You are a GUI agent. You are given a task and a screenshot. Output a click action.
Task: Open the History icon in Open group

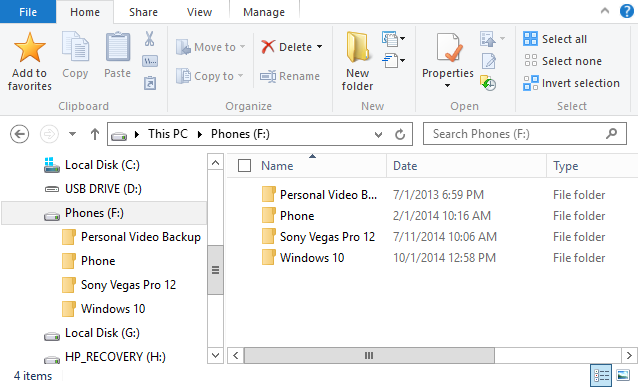[x=488, y=83]
